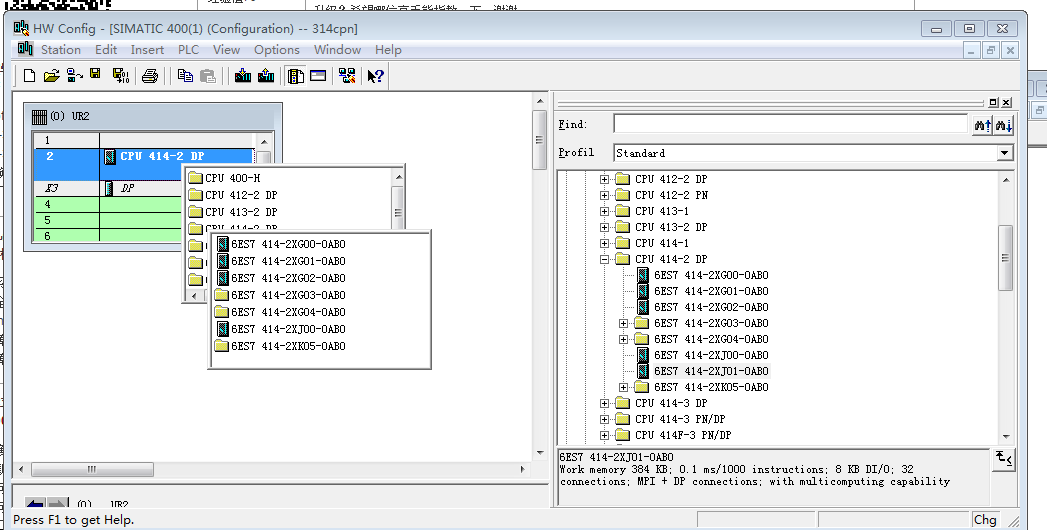
Task: Click the context Help arrow icon
Action: click(x=376, y=75)
